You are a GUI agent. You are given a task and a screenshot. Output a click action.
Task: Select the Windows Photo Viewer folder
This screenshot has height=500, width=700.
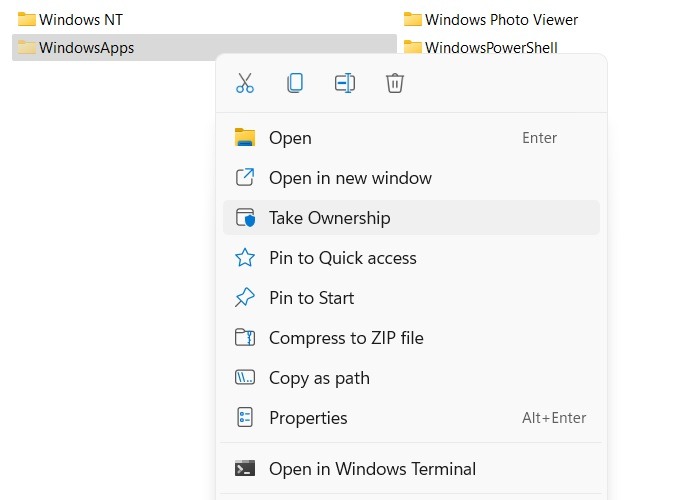(491, 20)
